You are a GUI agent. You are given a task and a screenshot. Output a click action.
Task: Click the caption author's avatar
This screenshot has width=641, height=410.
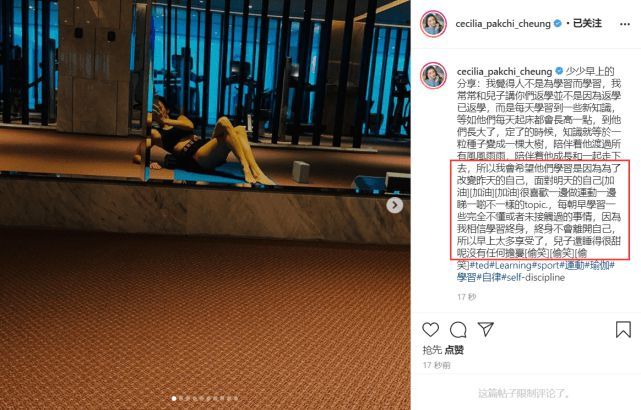point(433,76)
